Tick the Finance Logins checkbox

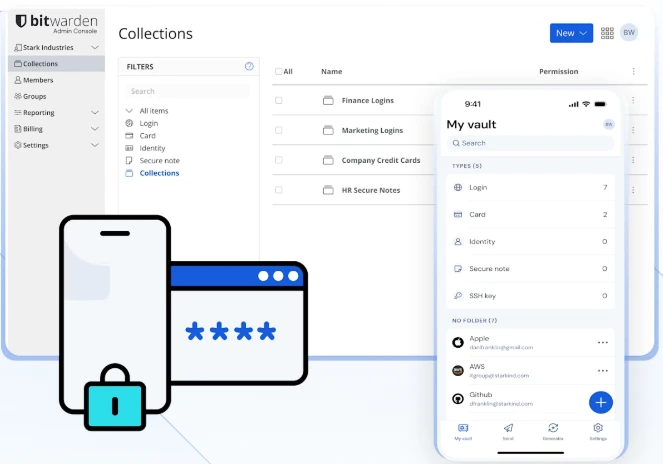(279, 101)
